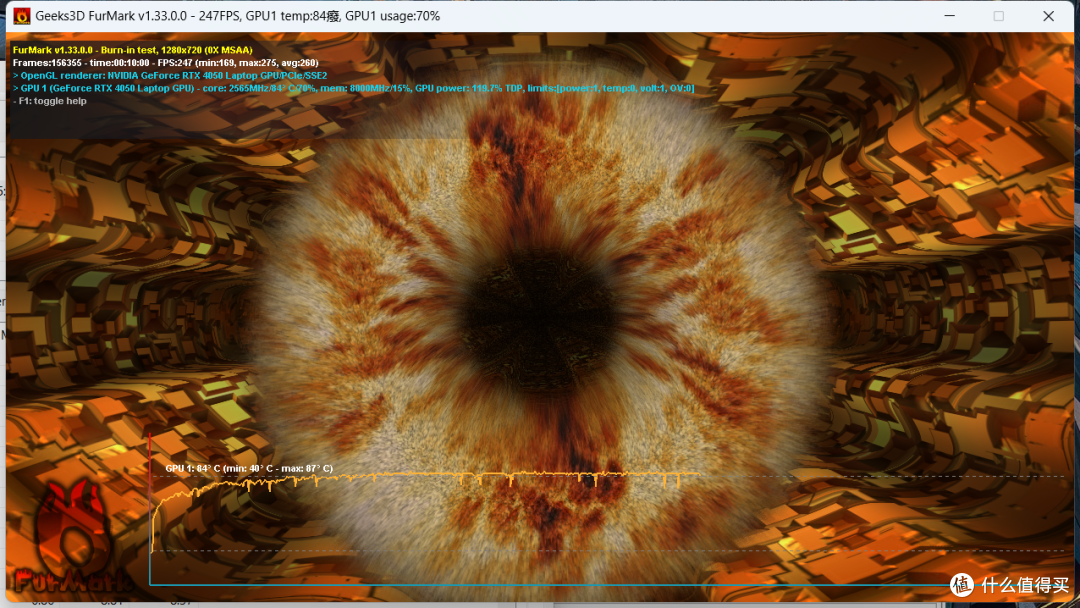Close the FurMark burn-in test window
The width and height of the screenshot is (1080, 608).
[x=1048, y=16]
